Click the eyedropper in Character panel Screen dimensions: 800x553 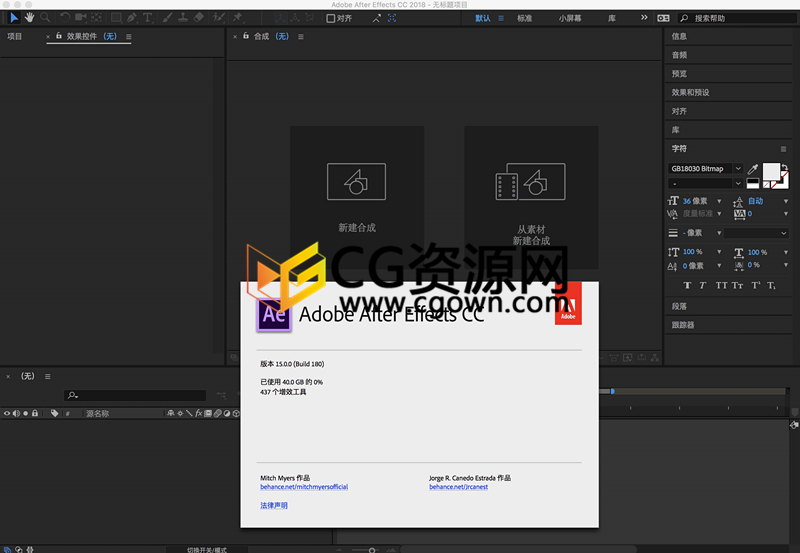(753, 169)
